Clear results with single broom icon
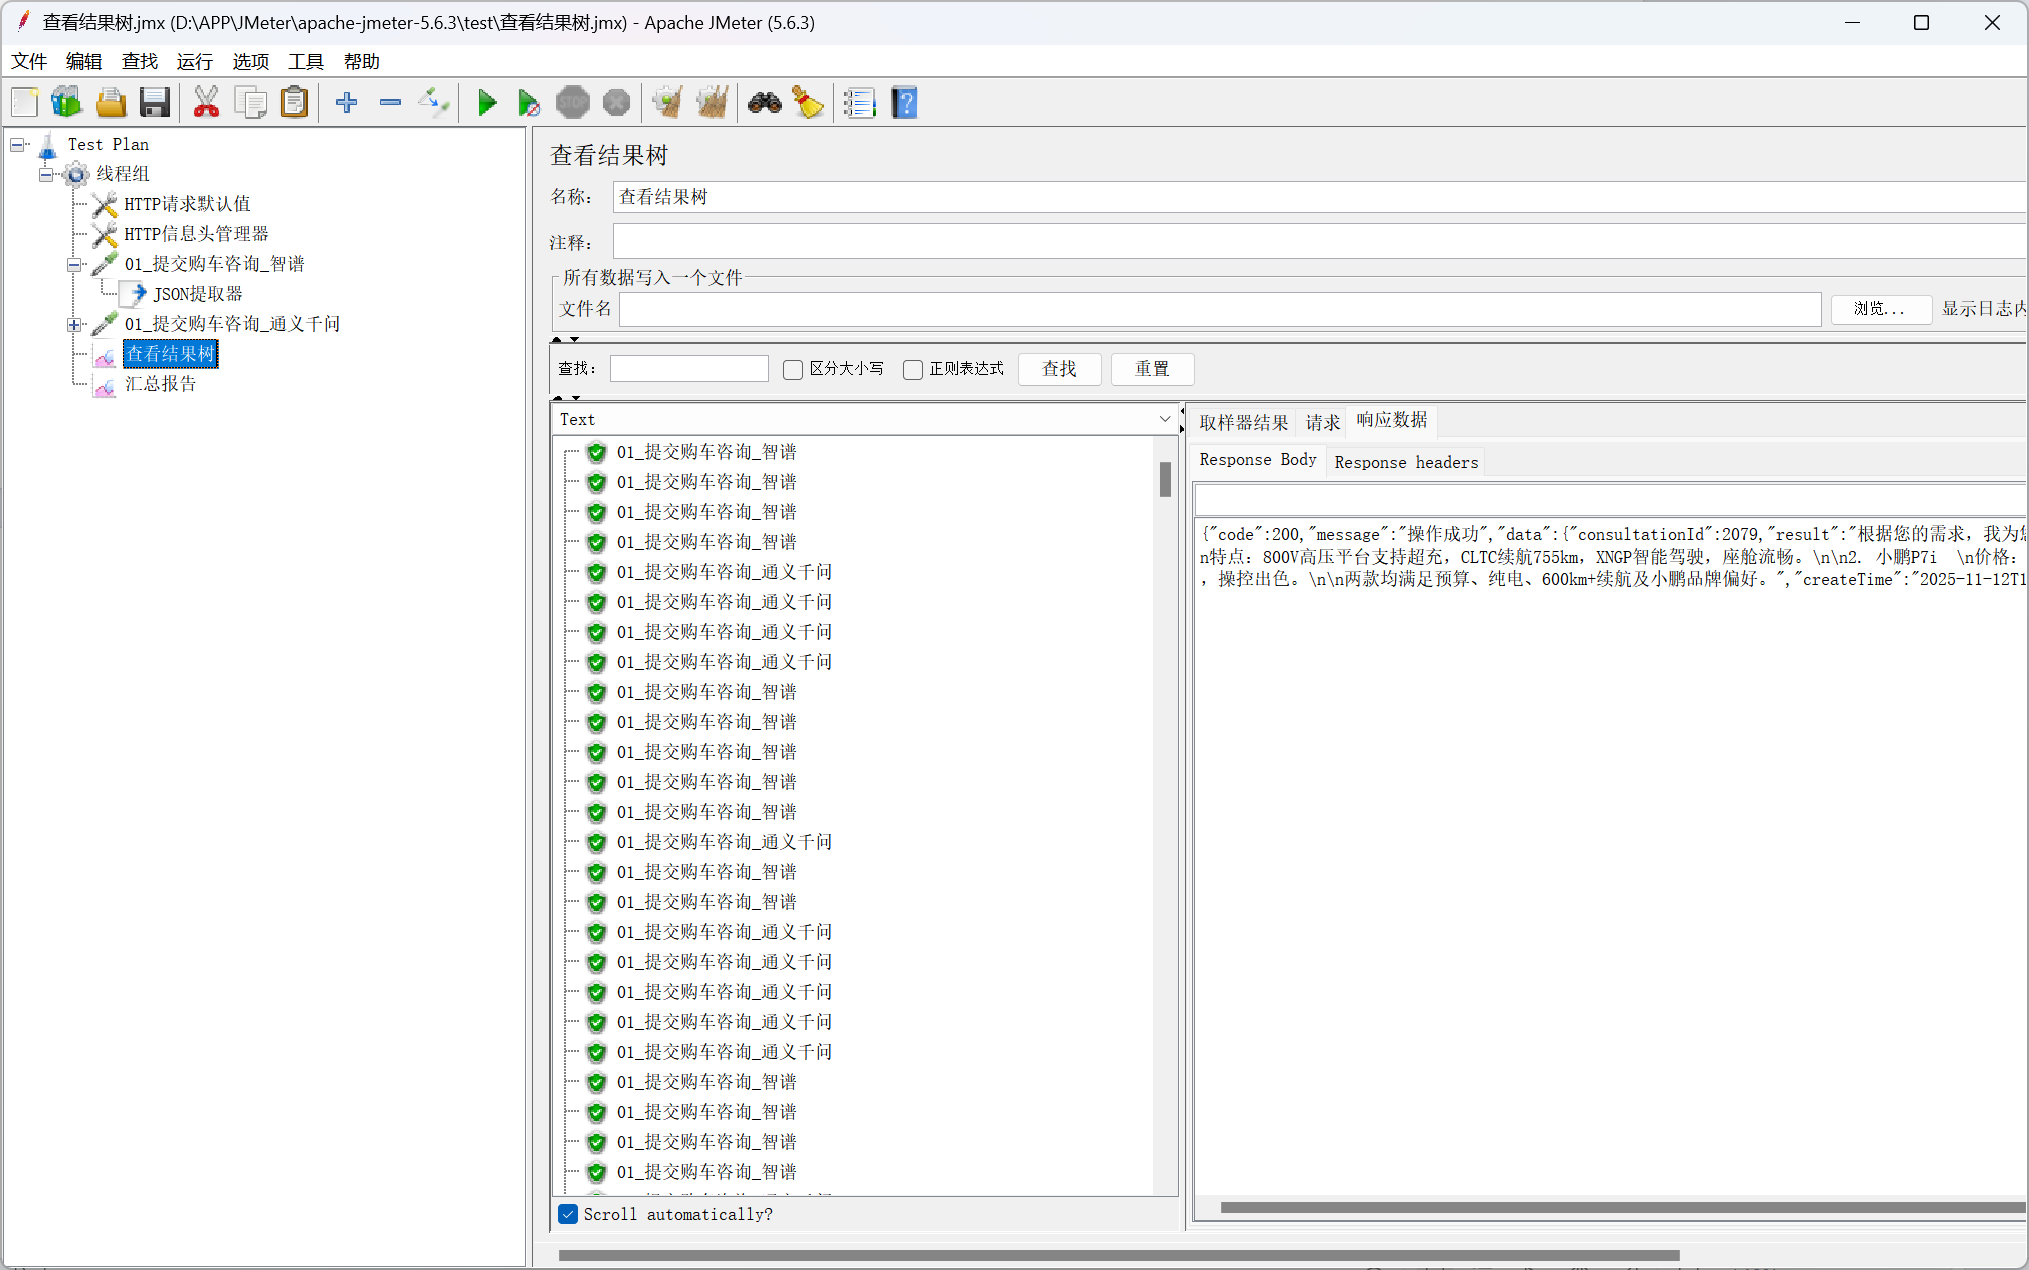Viewport: 2029px width, 1270px height. [667, 102]
